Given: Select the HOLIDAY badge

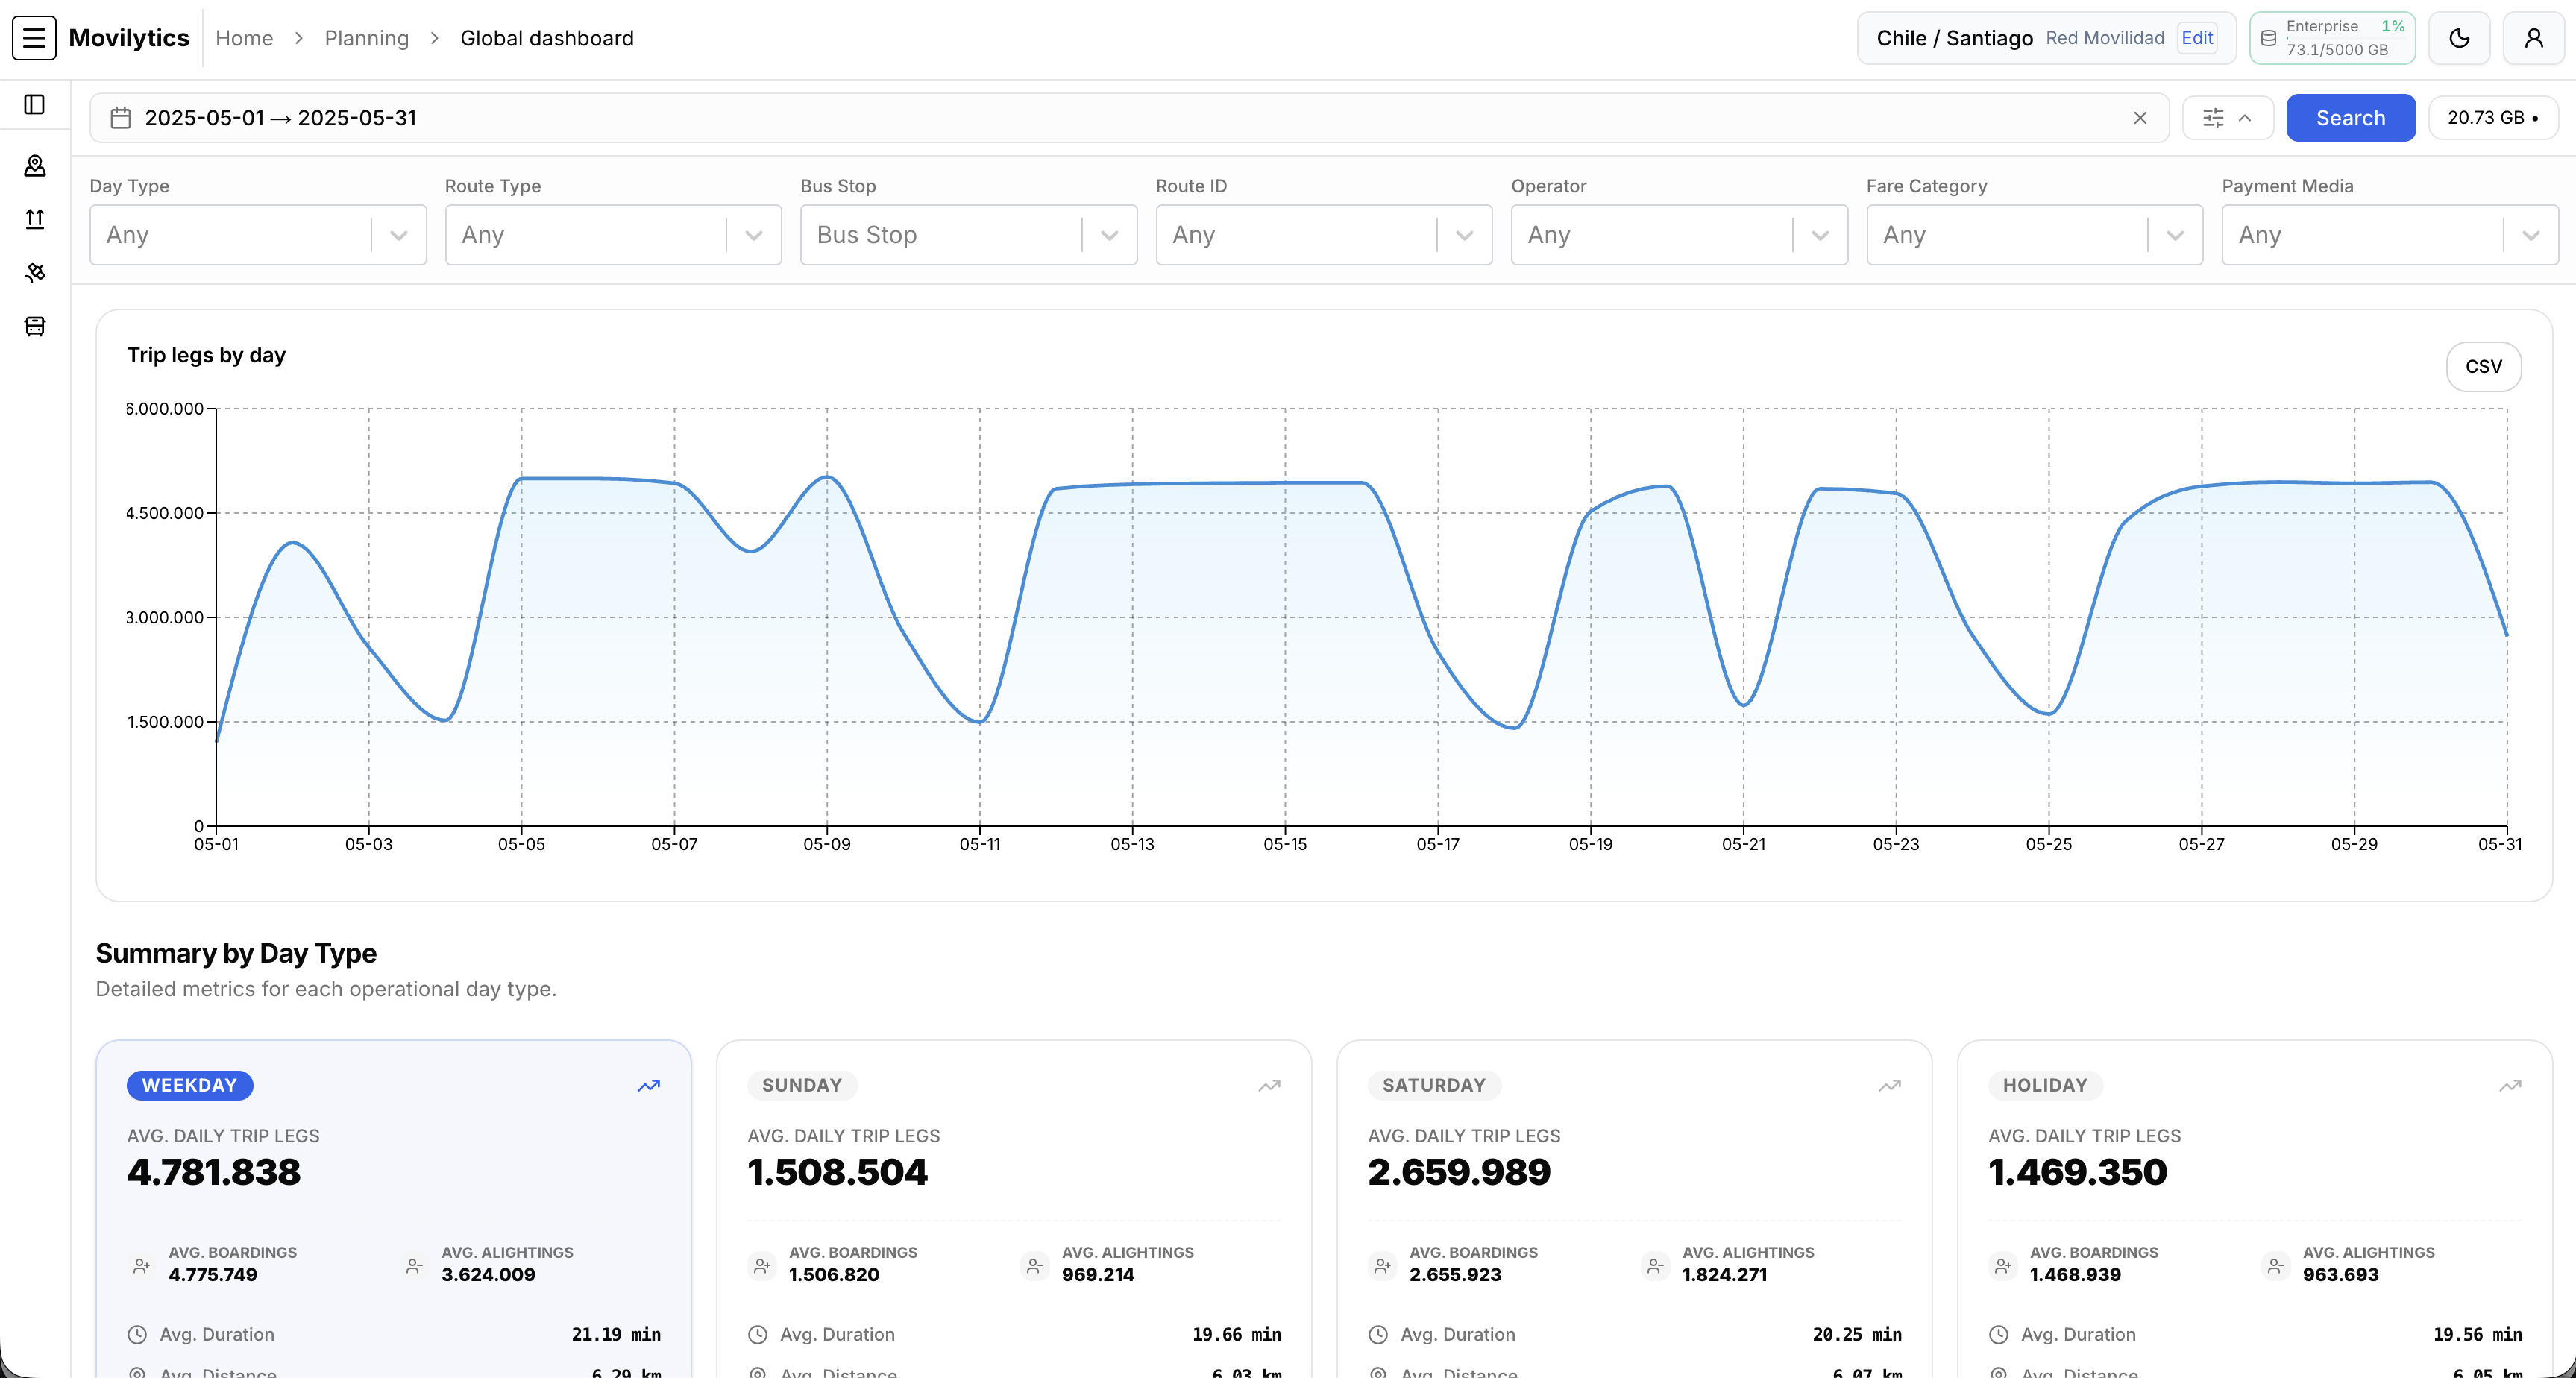Looking at the screenshot, I should coord(2045,1086).
